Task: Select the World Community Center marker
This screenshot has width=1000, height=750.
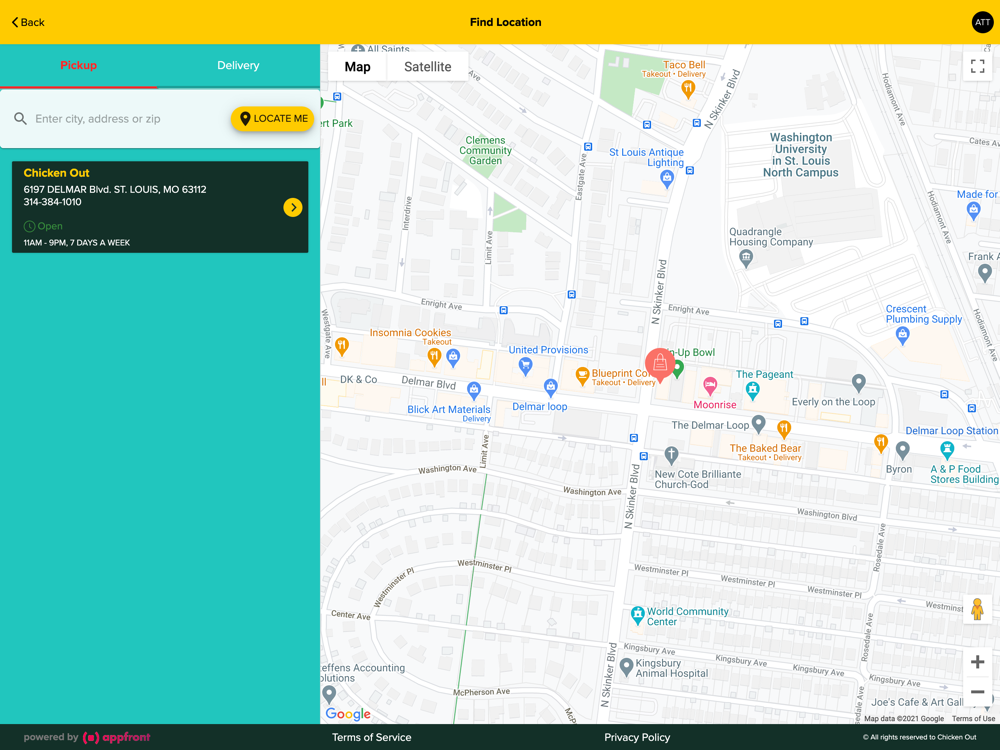Action: [x=637, y=615]
